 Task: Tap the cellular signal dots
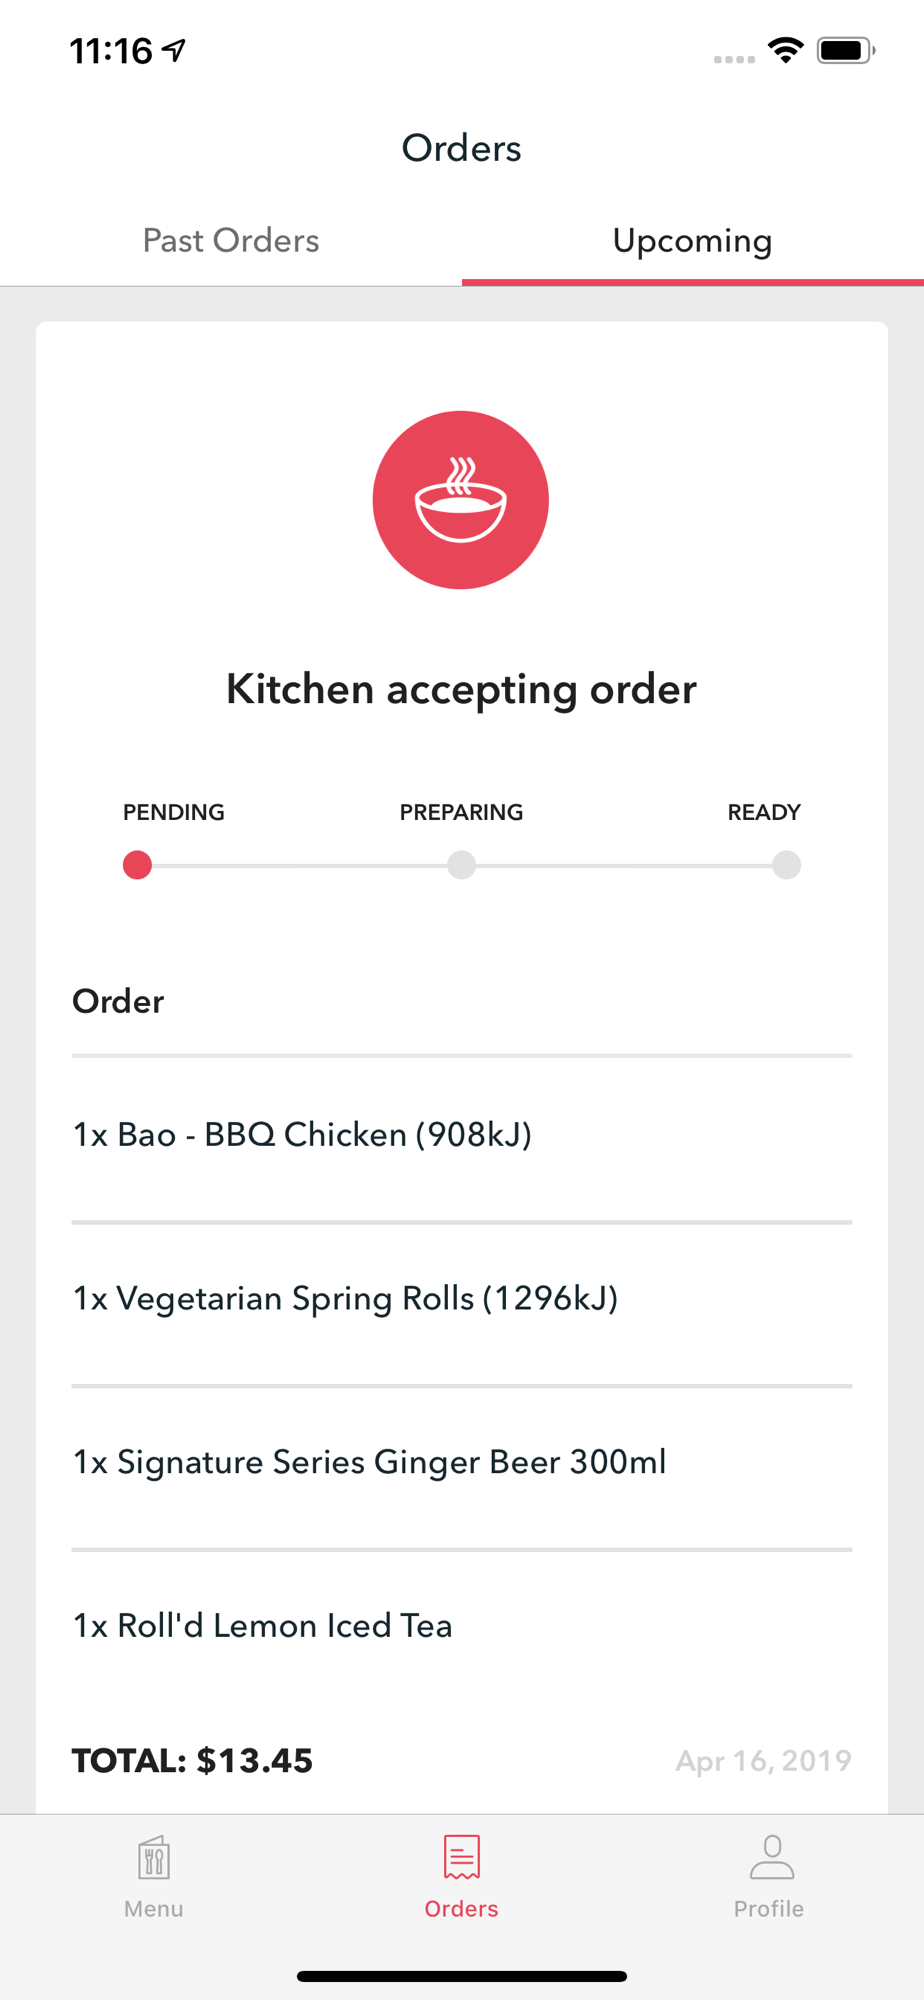[734, 59]
